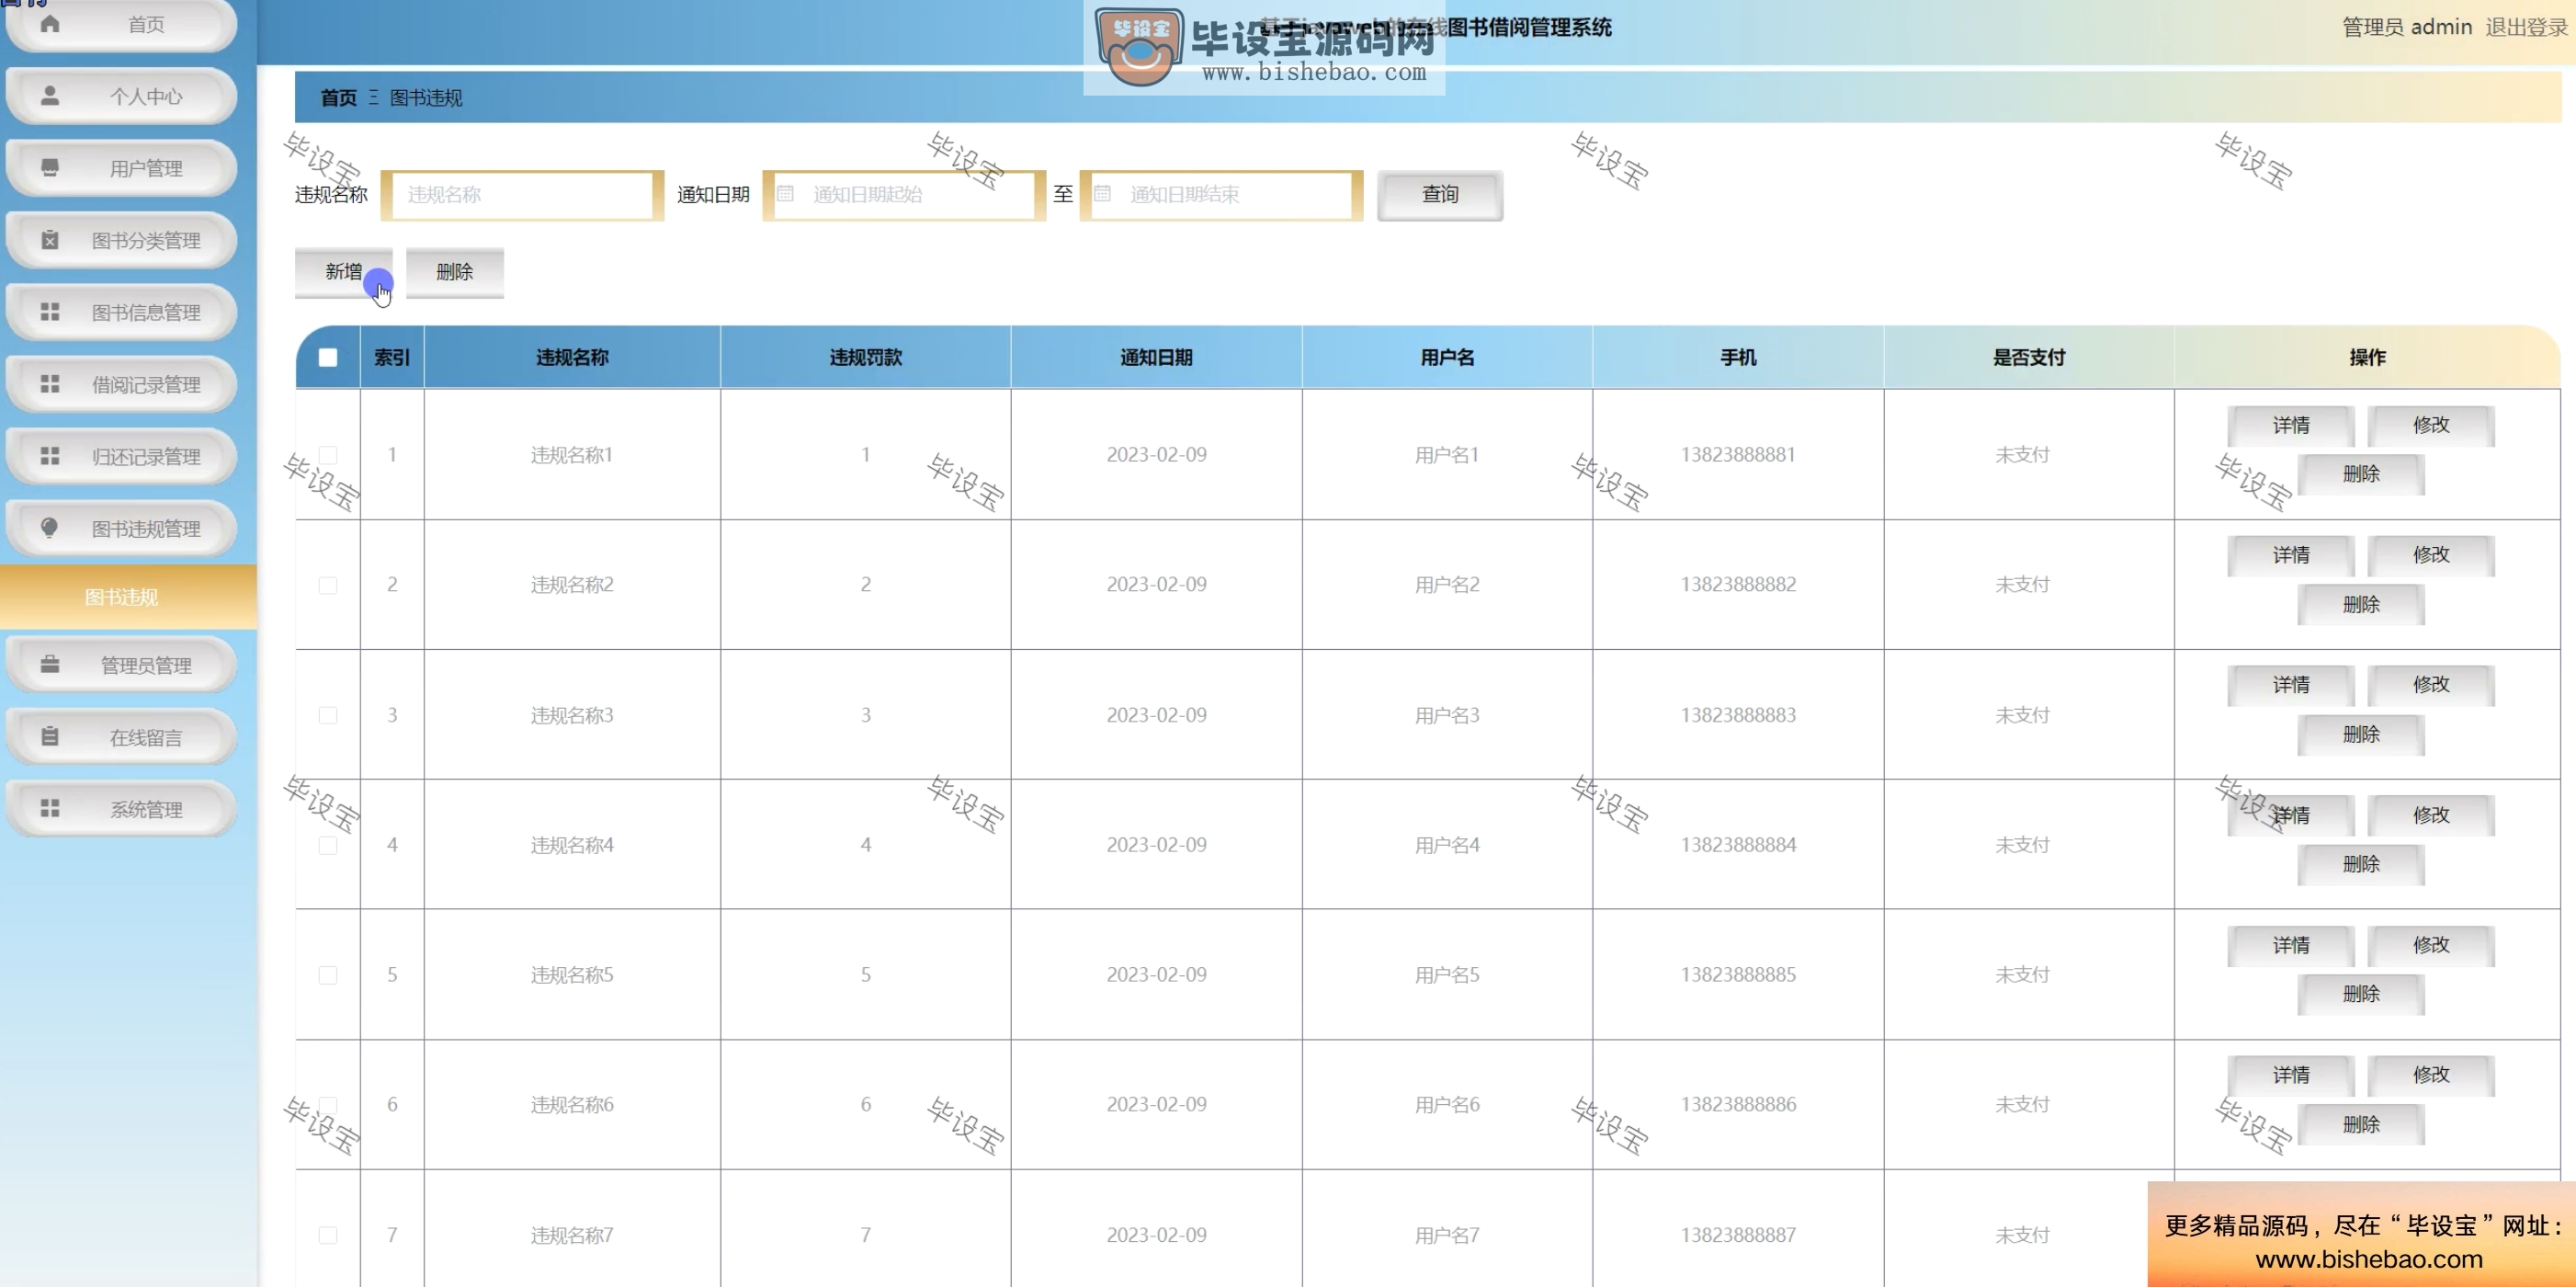Click 首页 in the breadcrumb

pyautogui.click(x=338, y=97)
